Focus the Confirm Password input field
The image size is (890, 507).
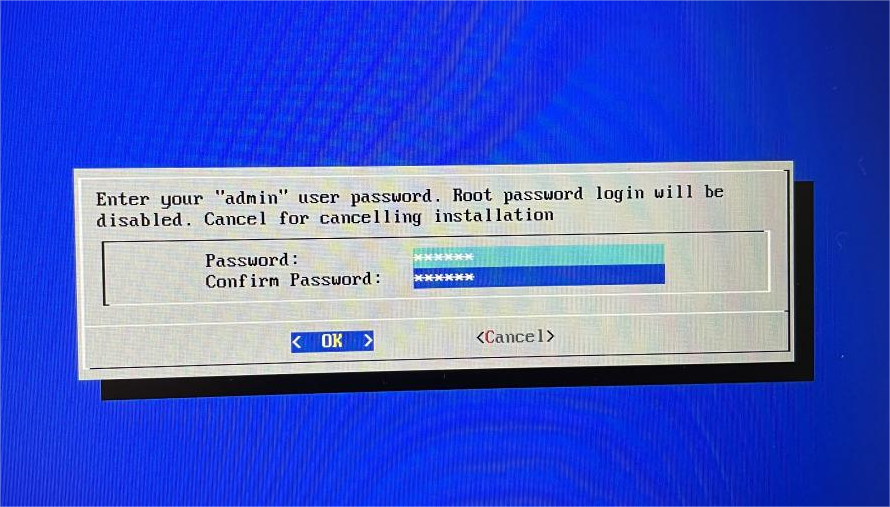click(x=539, y=276)
